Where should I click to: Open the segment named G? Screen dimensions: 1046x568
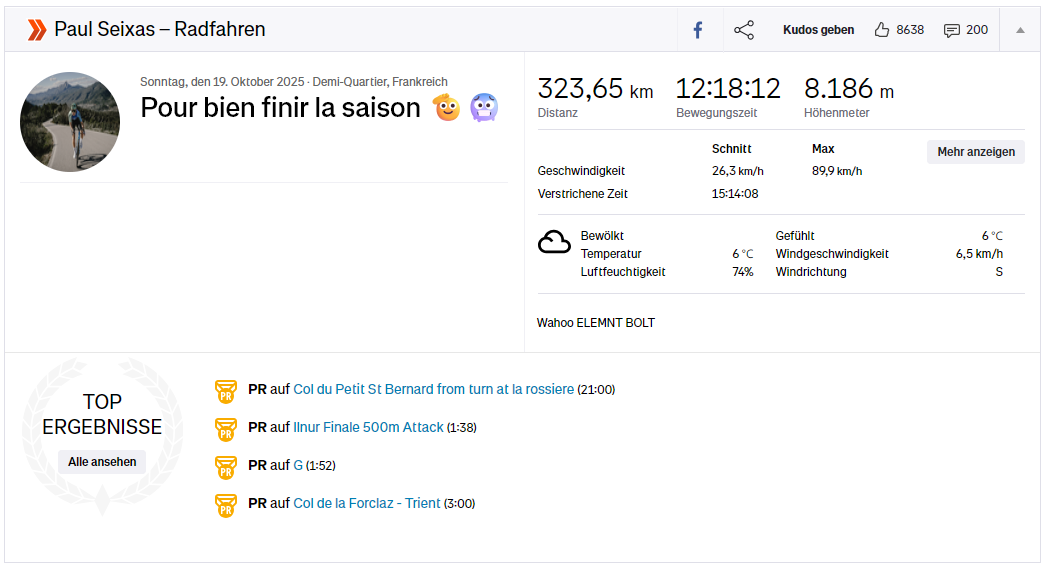pyautogui.click(x=298, y=465)
